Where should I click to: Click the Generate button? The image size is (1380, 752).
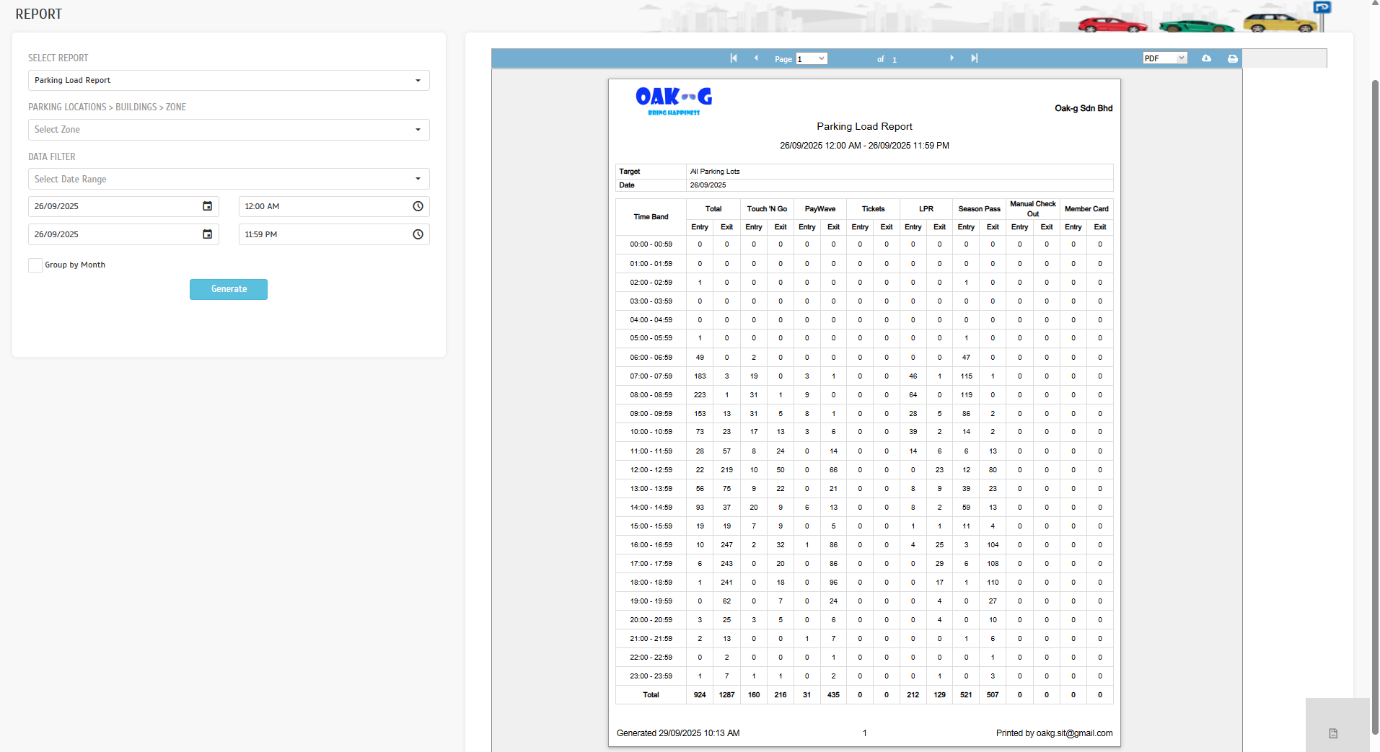click(229, 289)
